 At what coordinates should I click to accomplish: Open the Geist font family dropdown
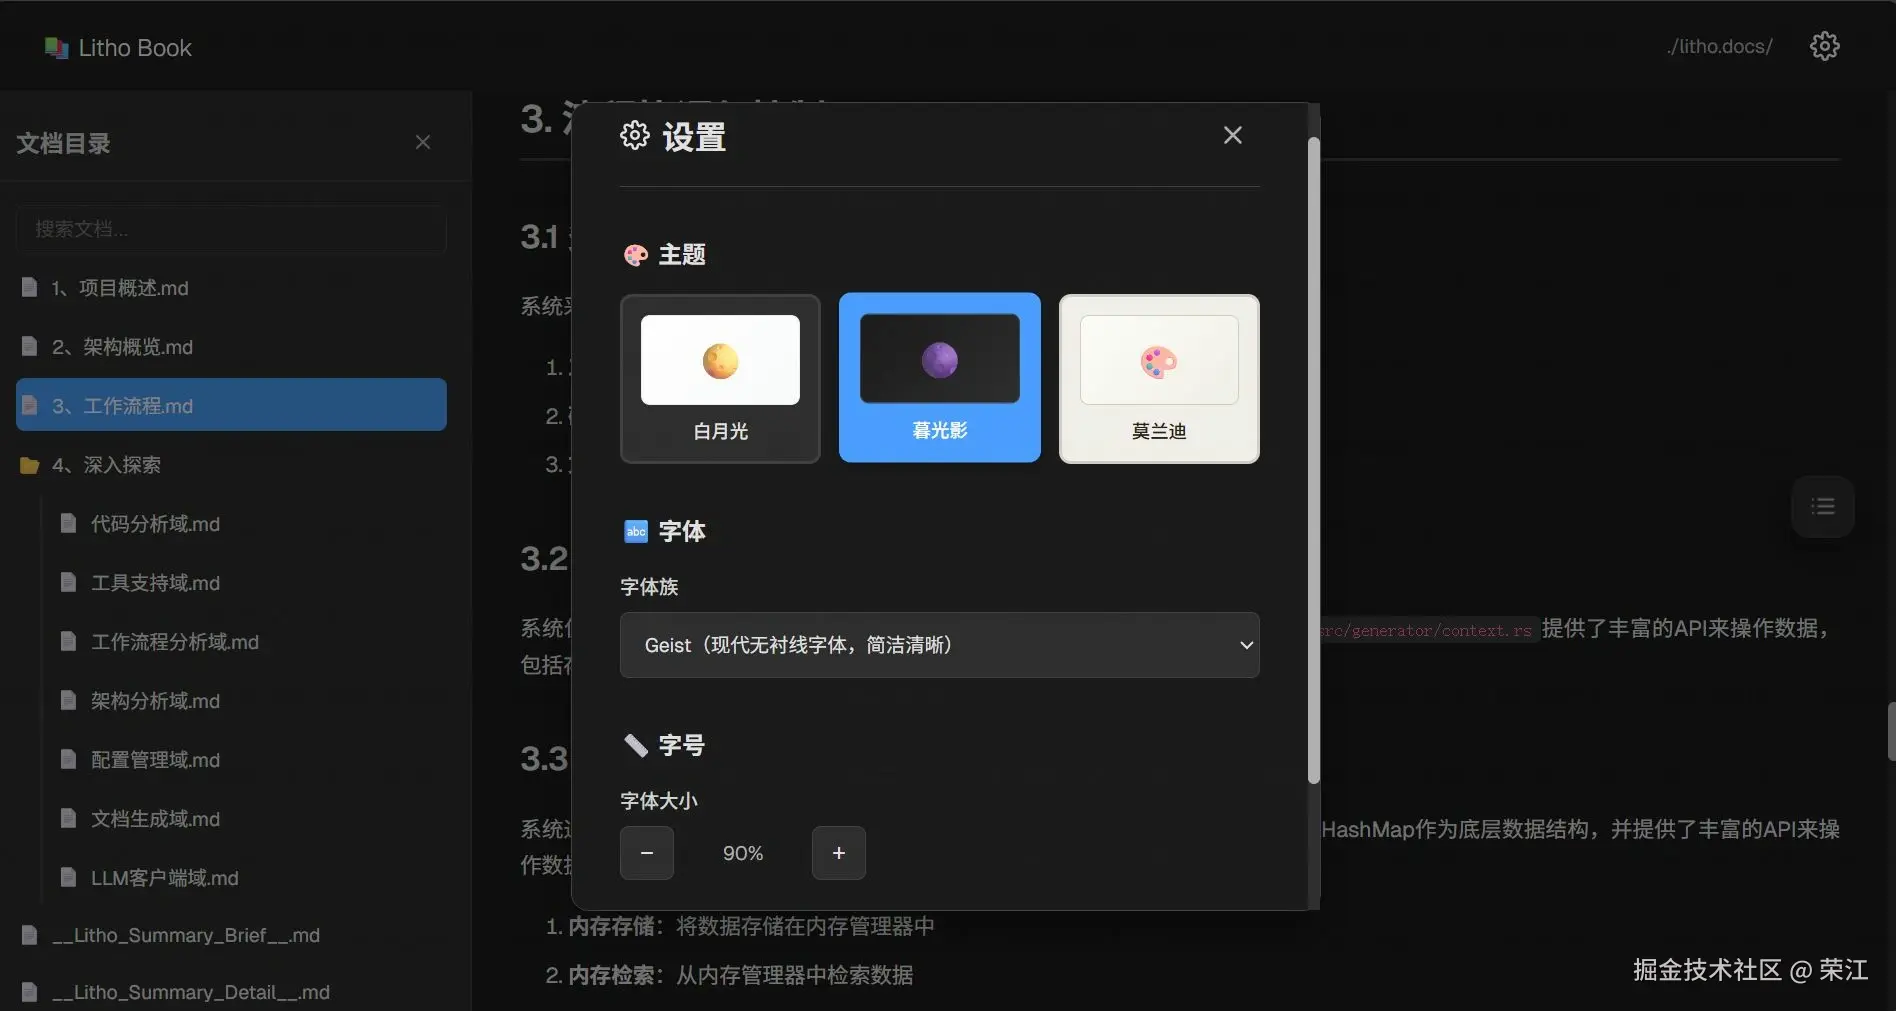938,645
